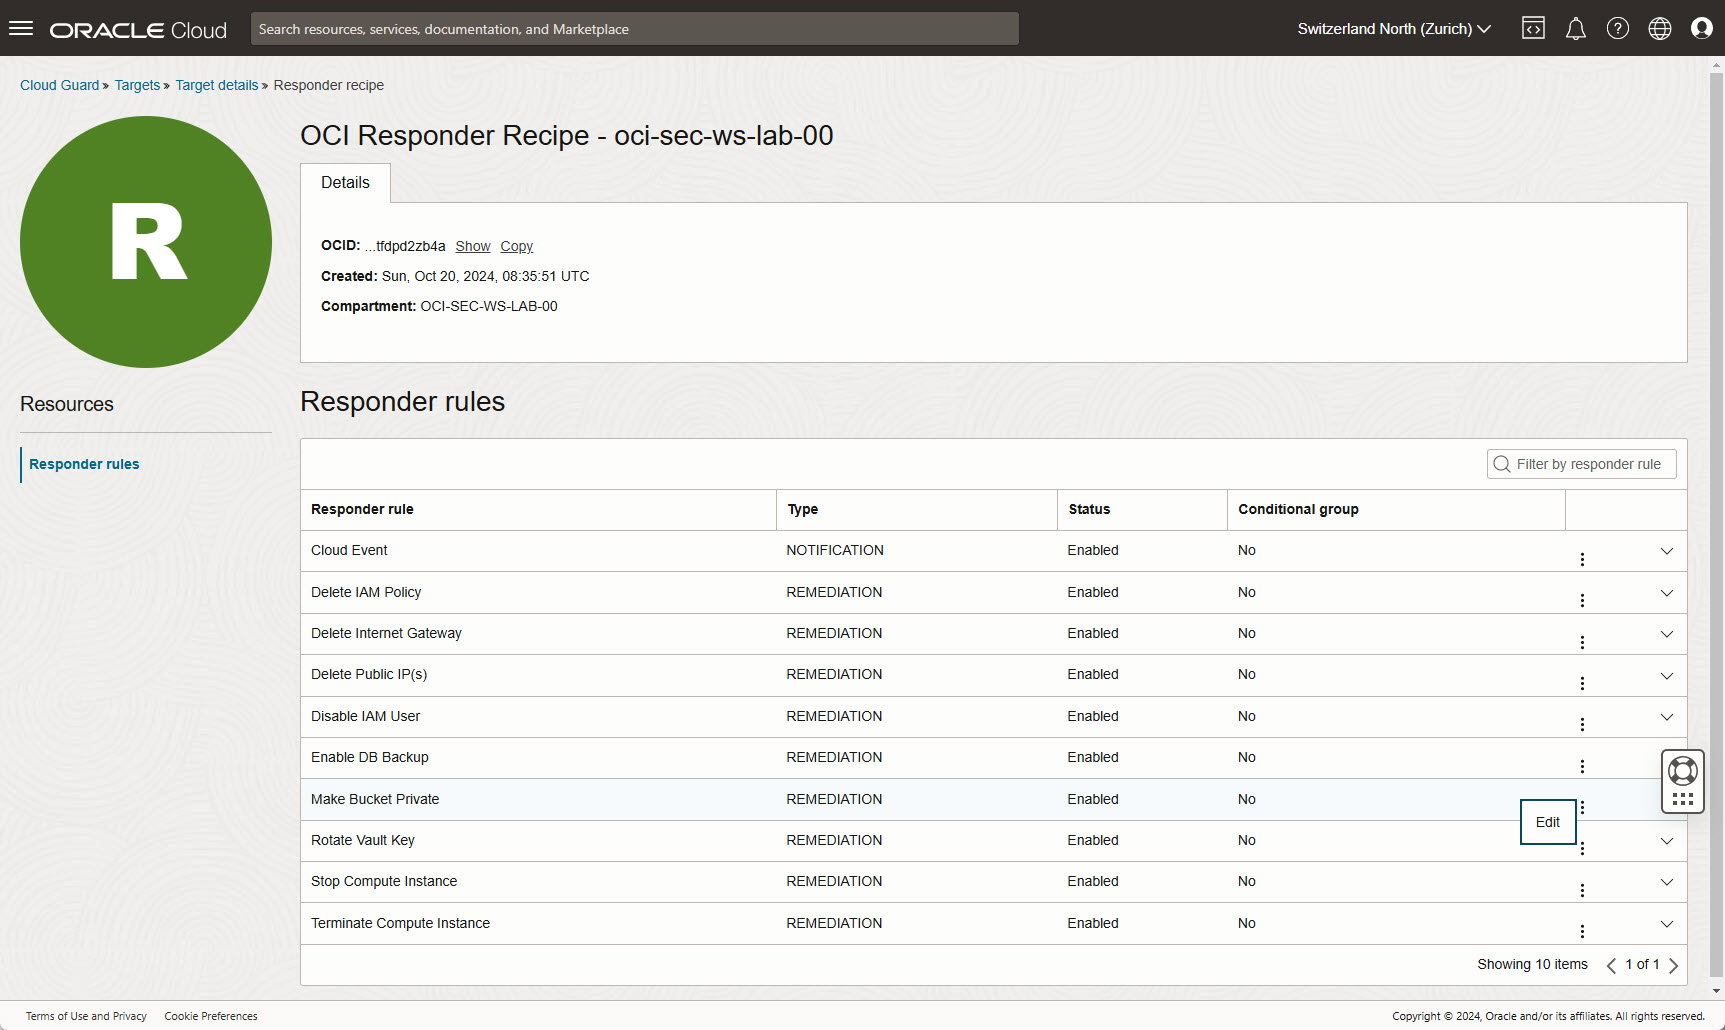Navigate to Target details breadcrumb

pos(217,85)
